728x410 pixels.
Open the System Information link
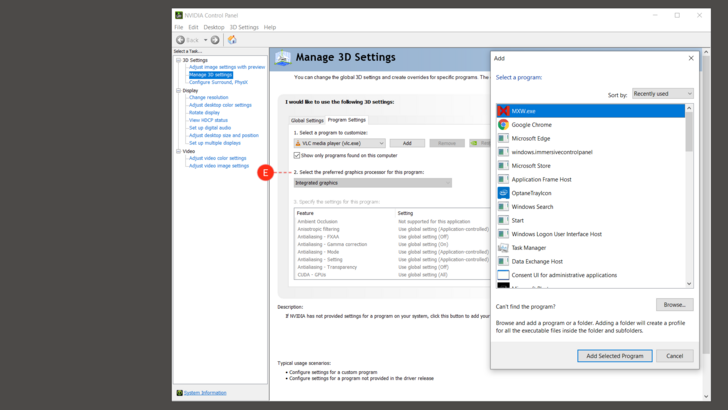[205, 393]
